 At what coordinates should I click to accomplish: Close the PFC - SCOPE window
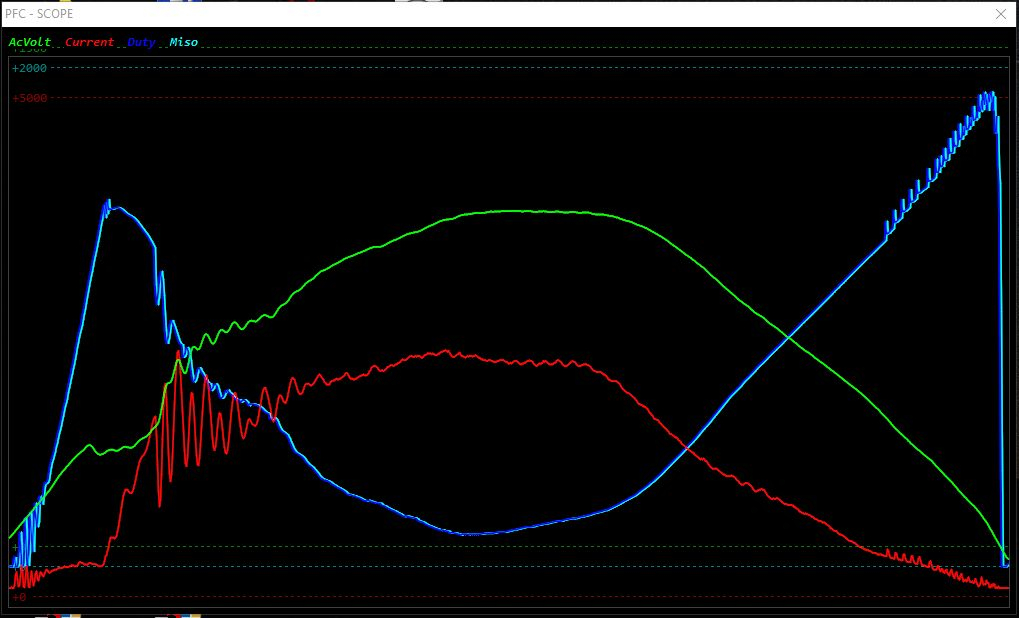[x=1000, y=14]
